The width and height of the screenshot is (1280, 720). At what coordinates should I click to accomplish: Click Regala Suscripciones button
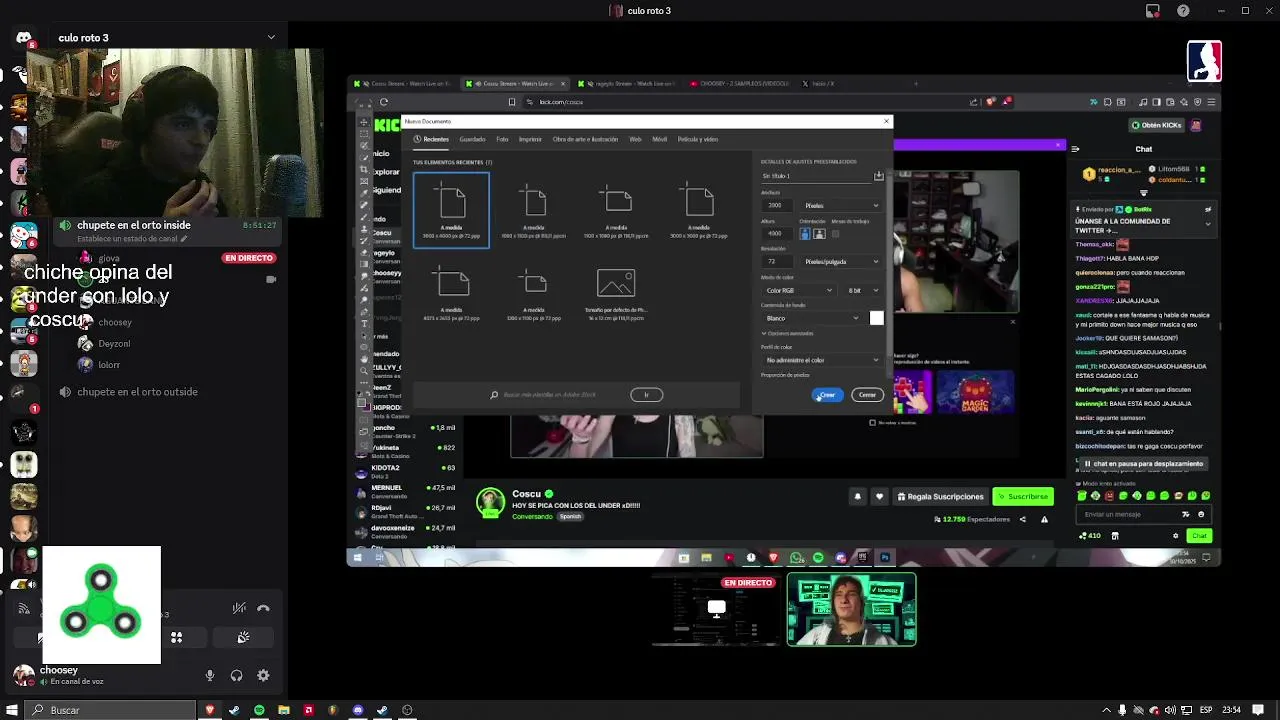point(940,496)
